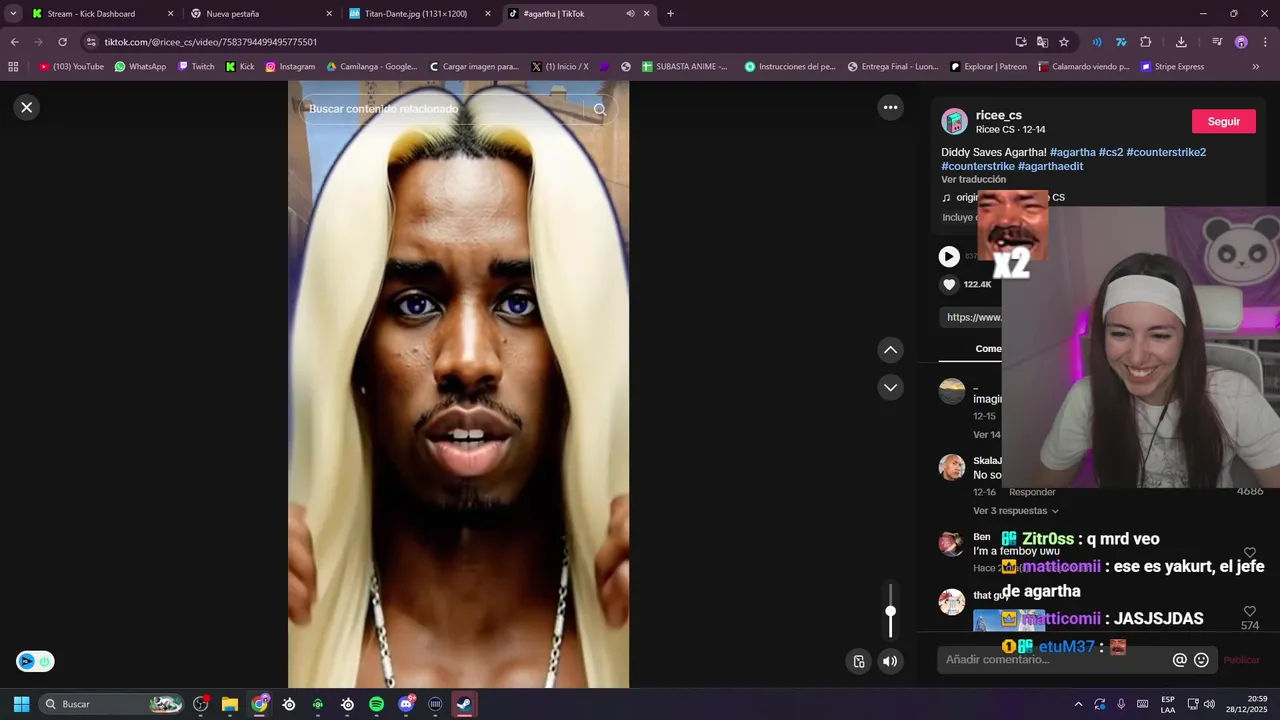
Task: Show more bookmarks chevron
Action: tap(1256, 67)
